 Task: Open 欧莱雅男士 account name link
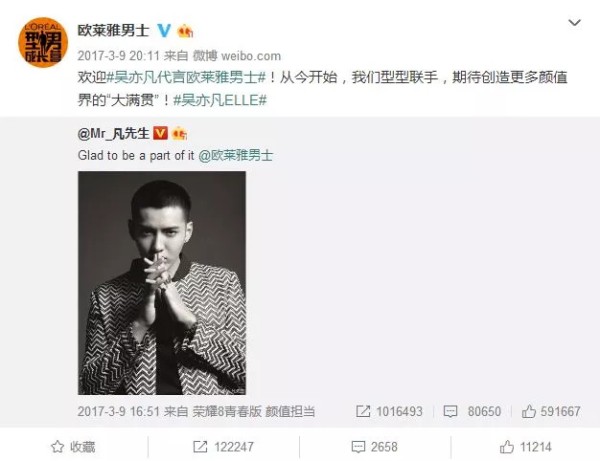[x=113, y=30]
